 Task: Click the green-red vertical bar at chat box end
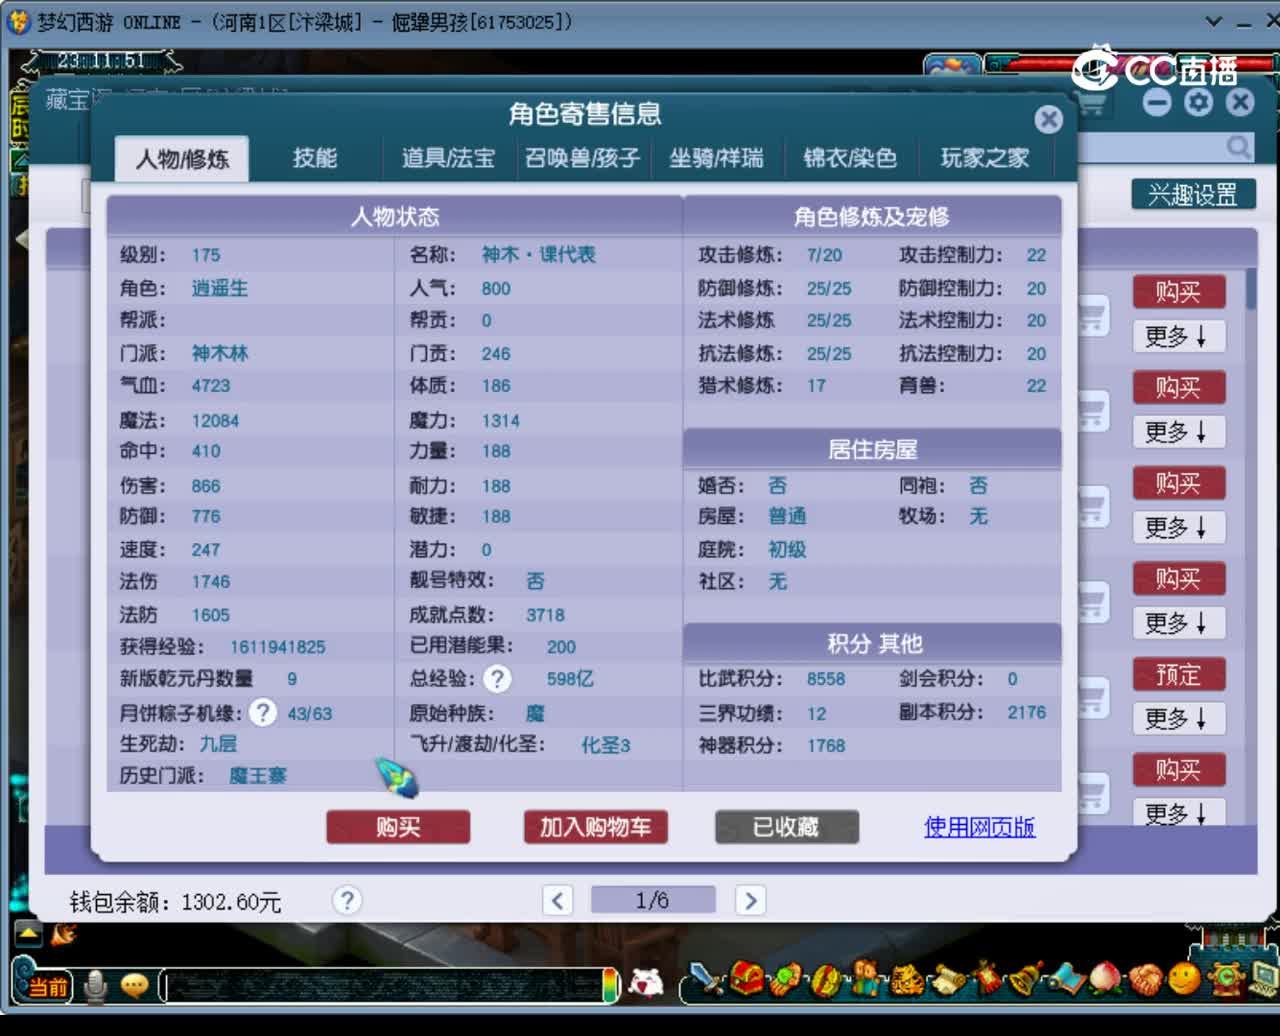pyautogui.click(x=611, y=985)
